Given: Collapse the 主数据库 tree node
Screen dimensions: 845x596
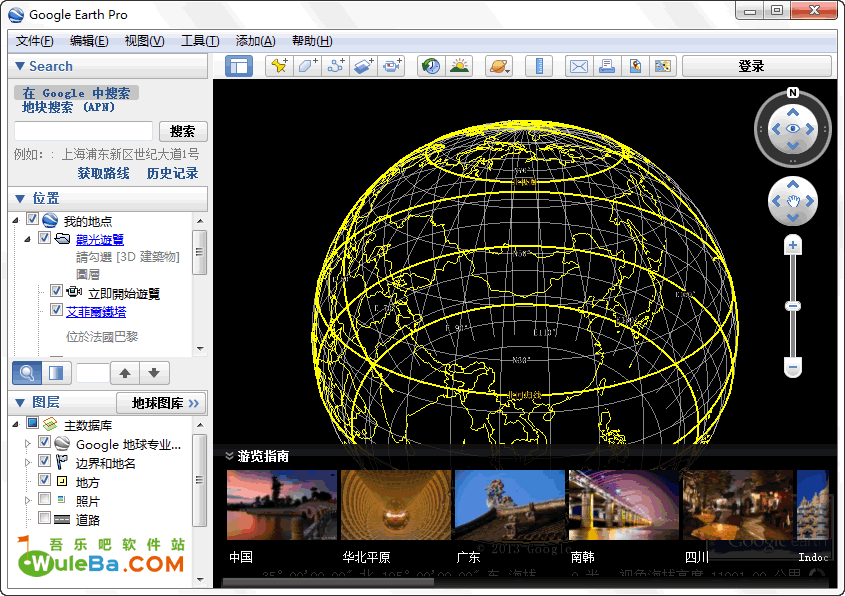Looking at the screenshot, I should click(16, 425).
